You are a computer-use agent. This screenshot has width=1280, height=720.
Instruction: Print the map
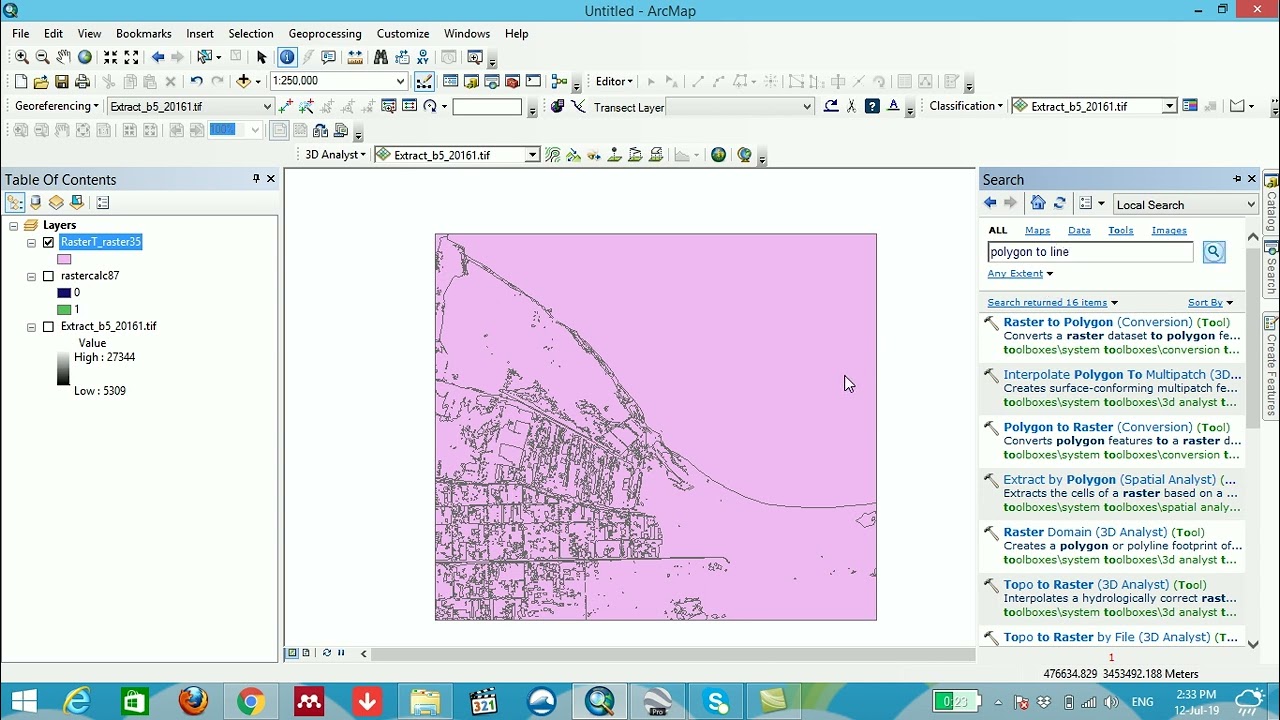point(83,81)
